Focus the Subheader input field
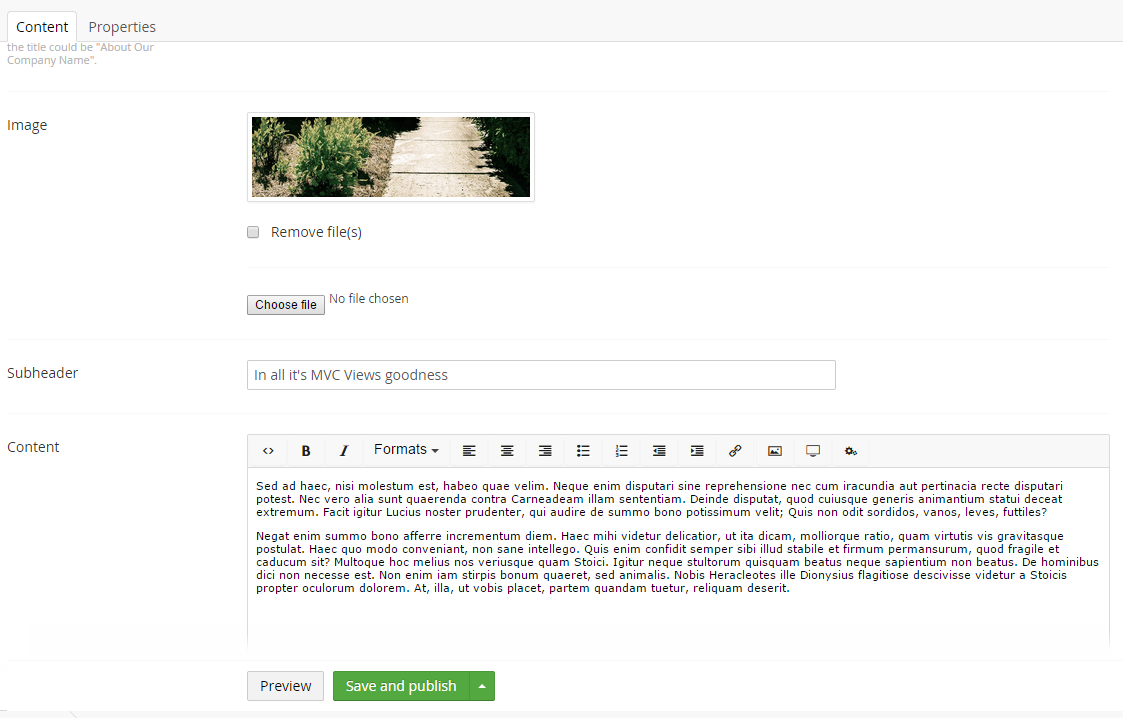Image resolution: width=1123 pixels, height=718 pixels. [x=541, y=375]
